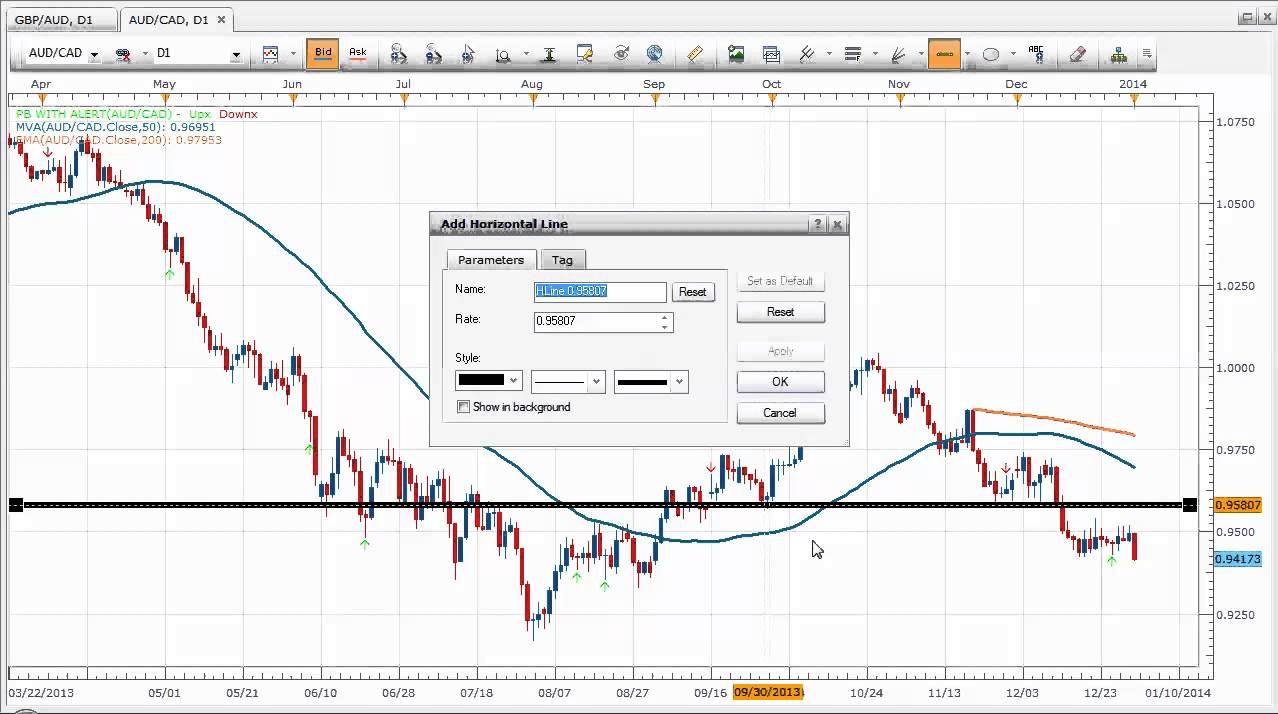Select the eraser tool
This screenshot has width=1278, height=714.
pyautogui.click(x=1077, y=54)
